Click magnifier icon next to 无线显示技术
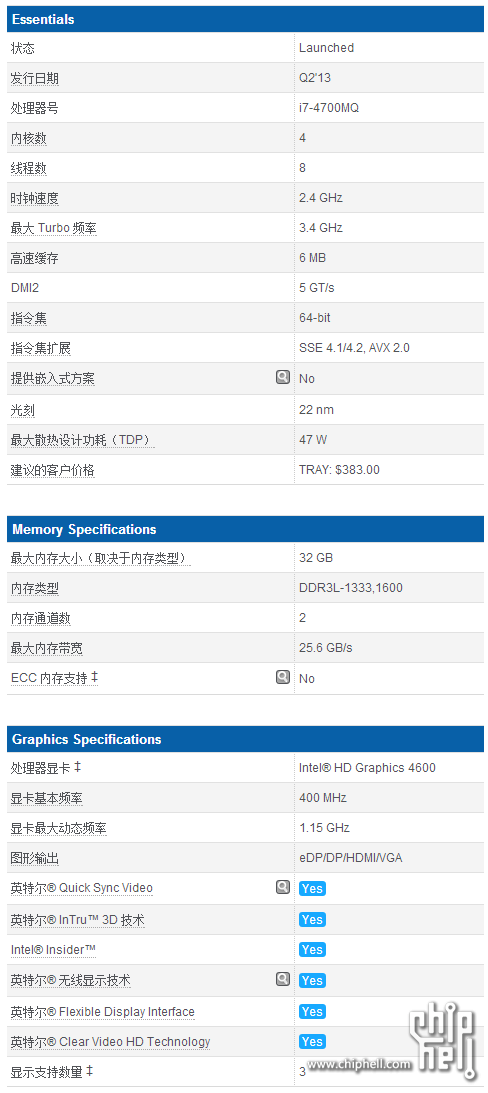The height and width of the screenshot is (1093, 488). [282, 979]
